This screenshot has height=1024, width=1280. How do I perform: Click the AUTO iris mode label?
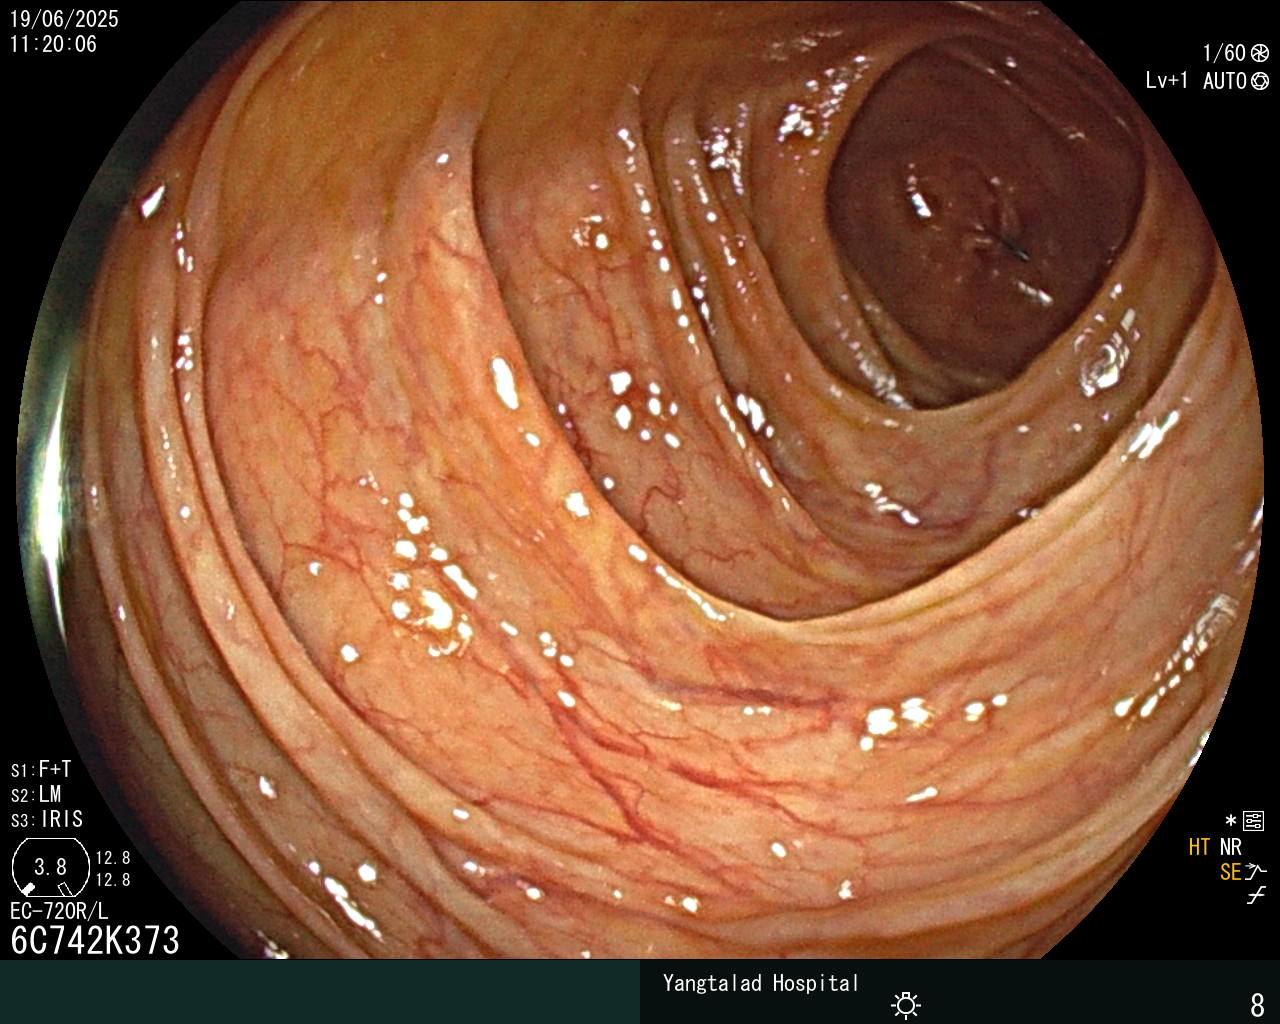tap(1225, 81)
